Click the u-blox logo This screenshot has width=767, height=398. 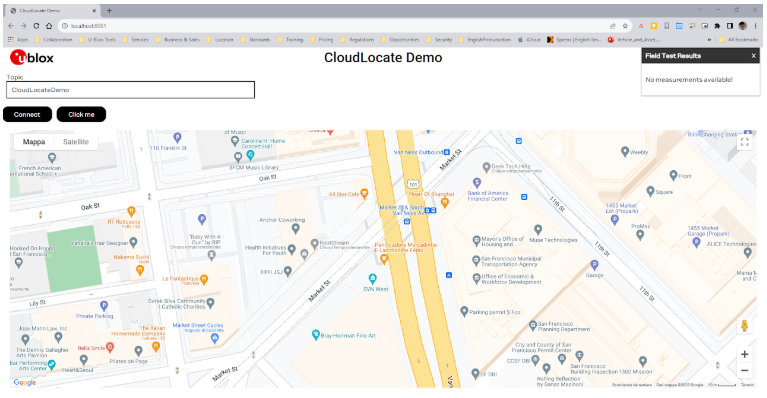click(32, 58)
